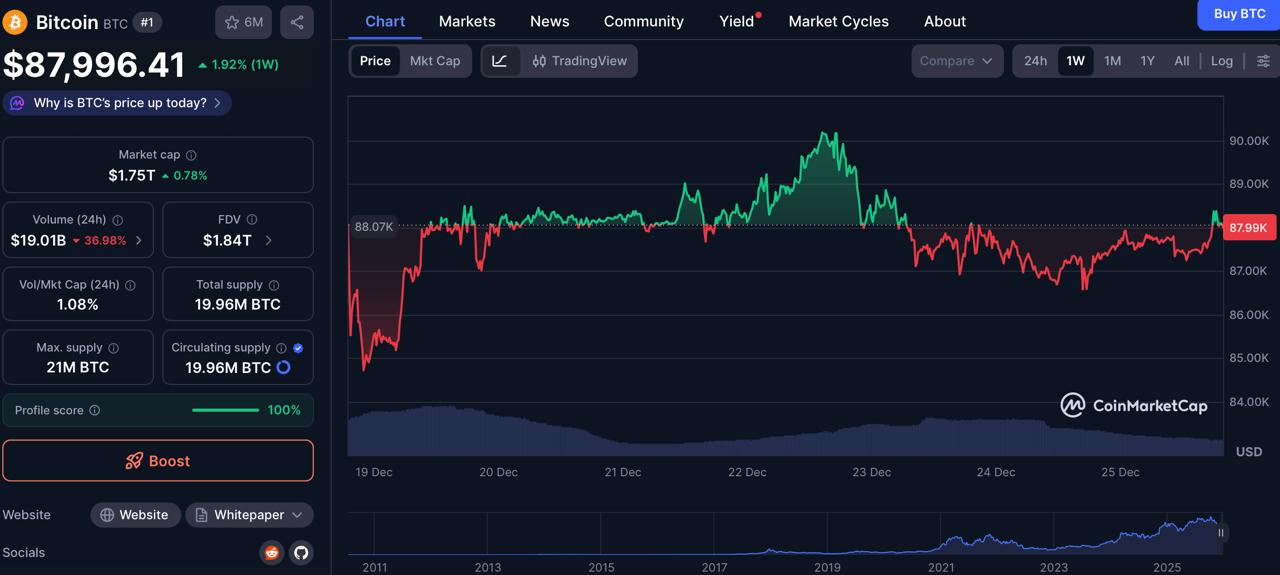Switch to the Markets tab
This screenshot has width=1280, height=575.
point(467,21)
